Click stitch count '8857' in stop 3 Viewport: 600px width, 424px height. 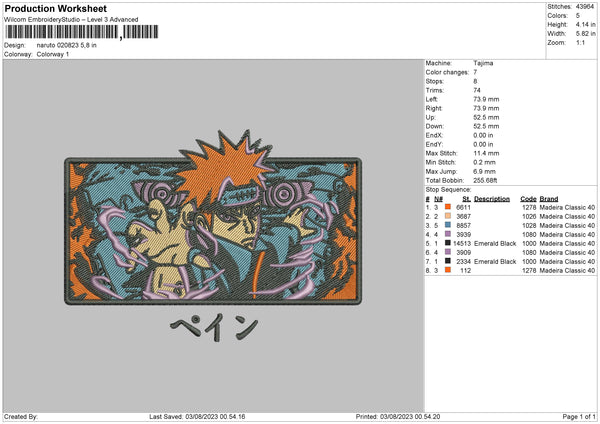click(x=463, y=225)
